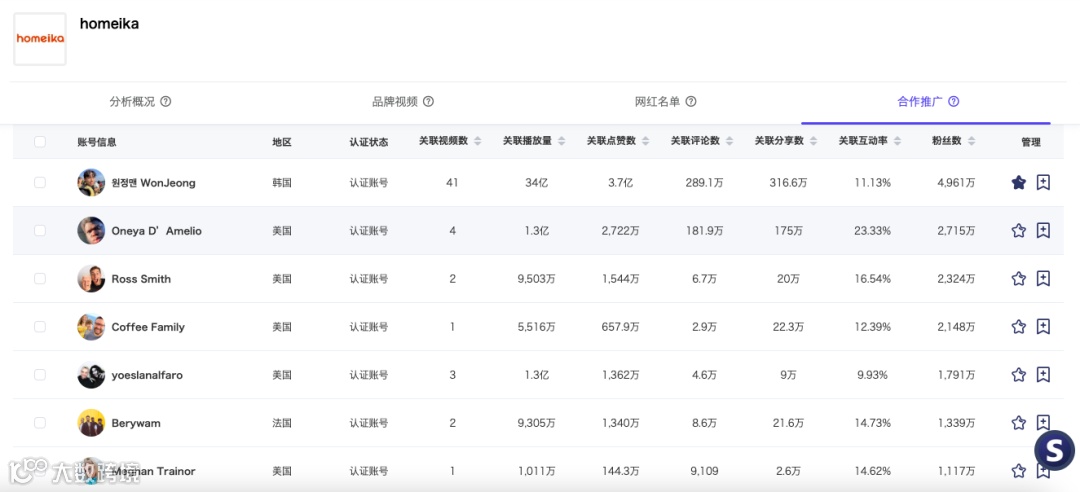Viewport: 1080px width, 492px height.
Task: Tick the checkbox for Berywam
Action: tap(40, 423)
